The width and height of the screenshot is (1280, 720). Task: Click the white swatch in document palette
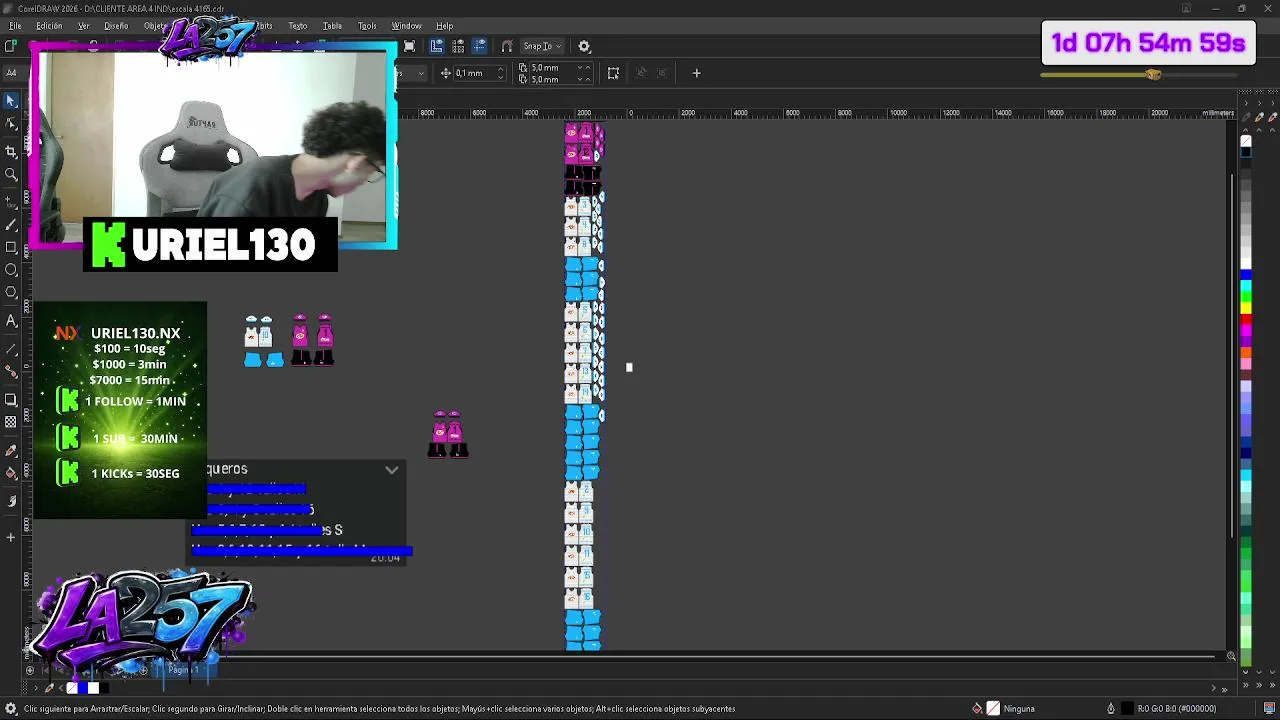[x=93, y=688]
